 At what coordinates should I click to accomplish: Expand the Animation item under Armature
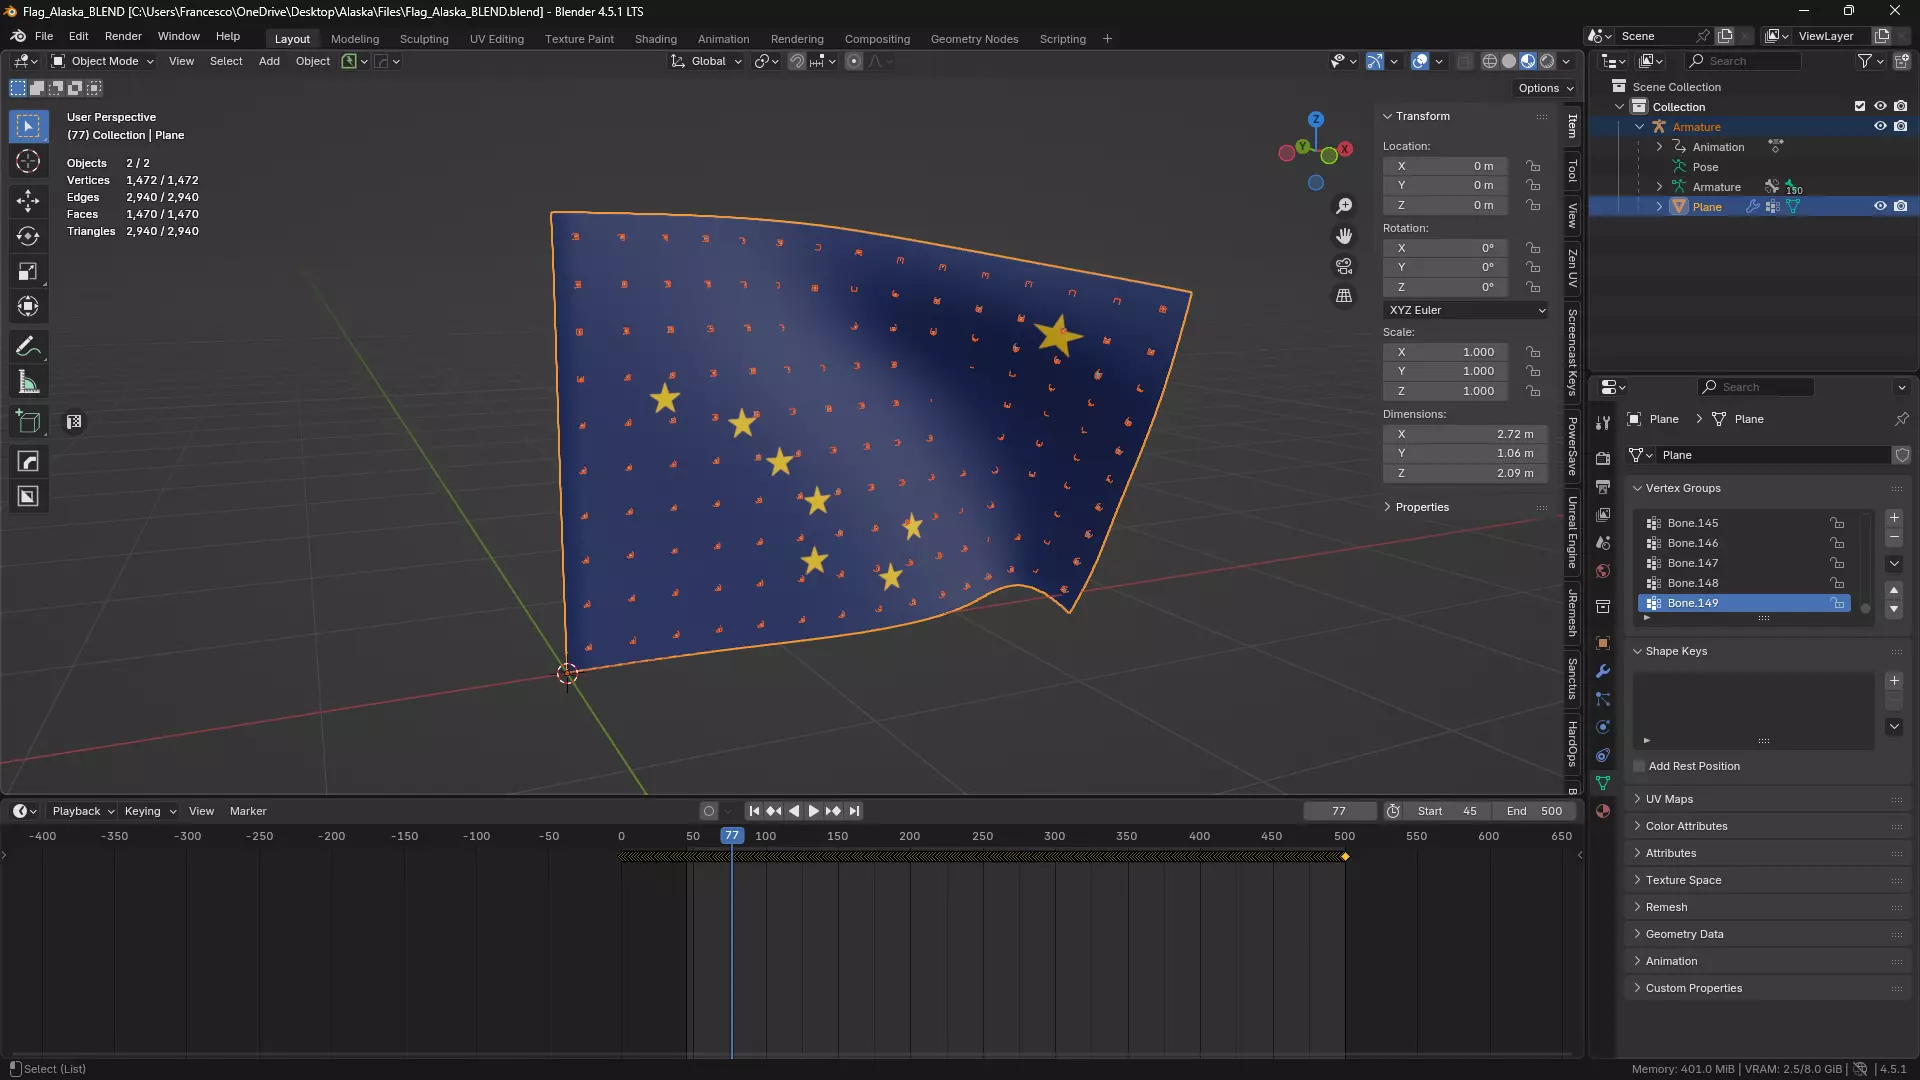tap(1660, 147)
